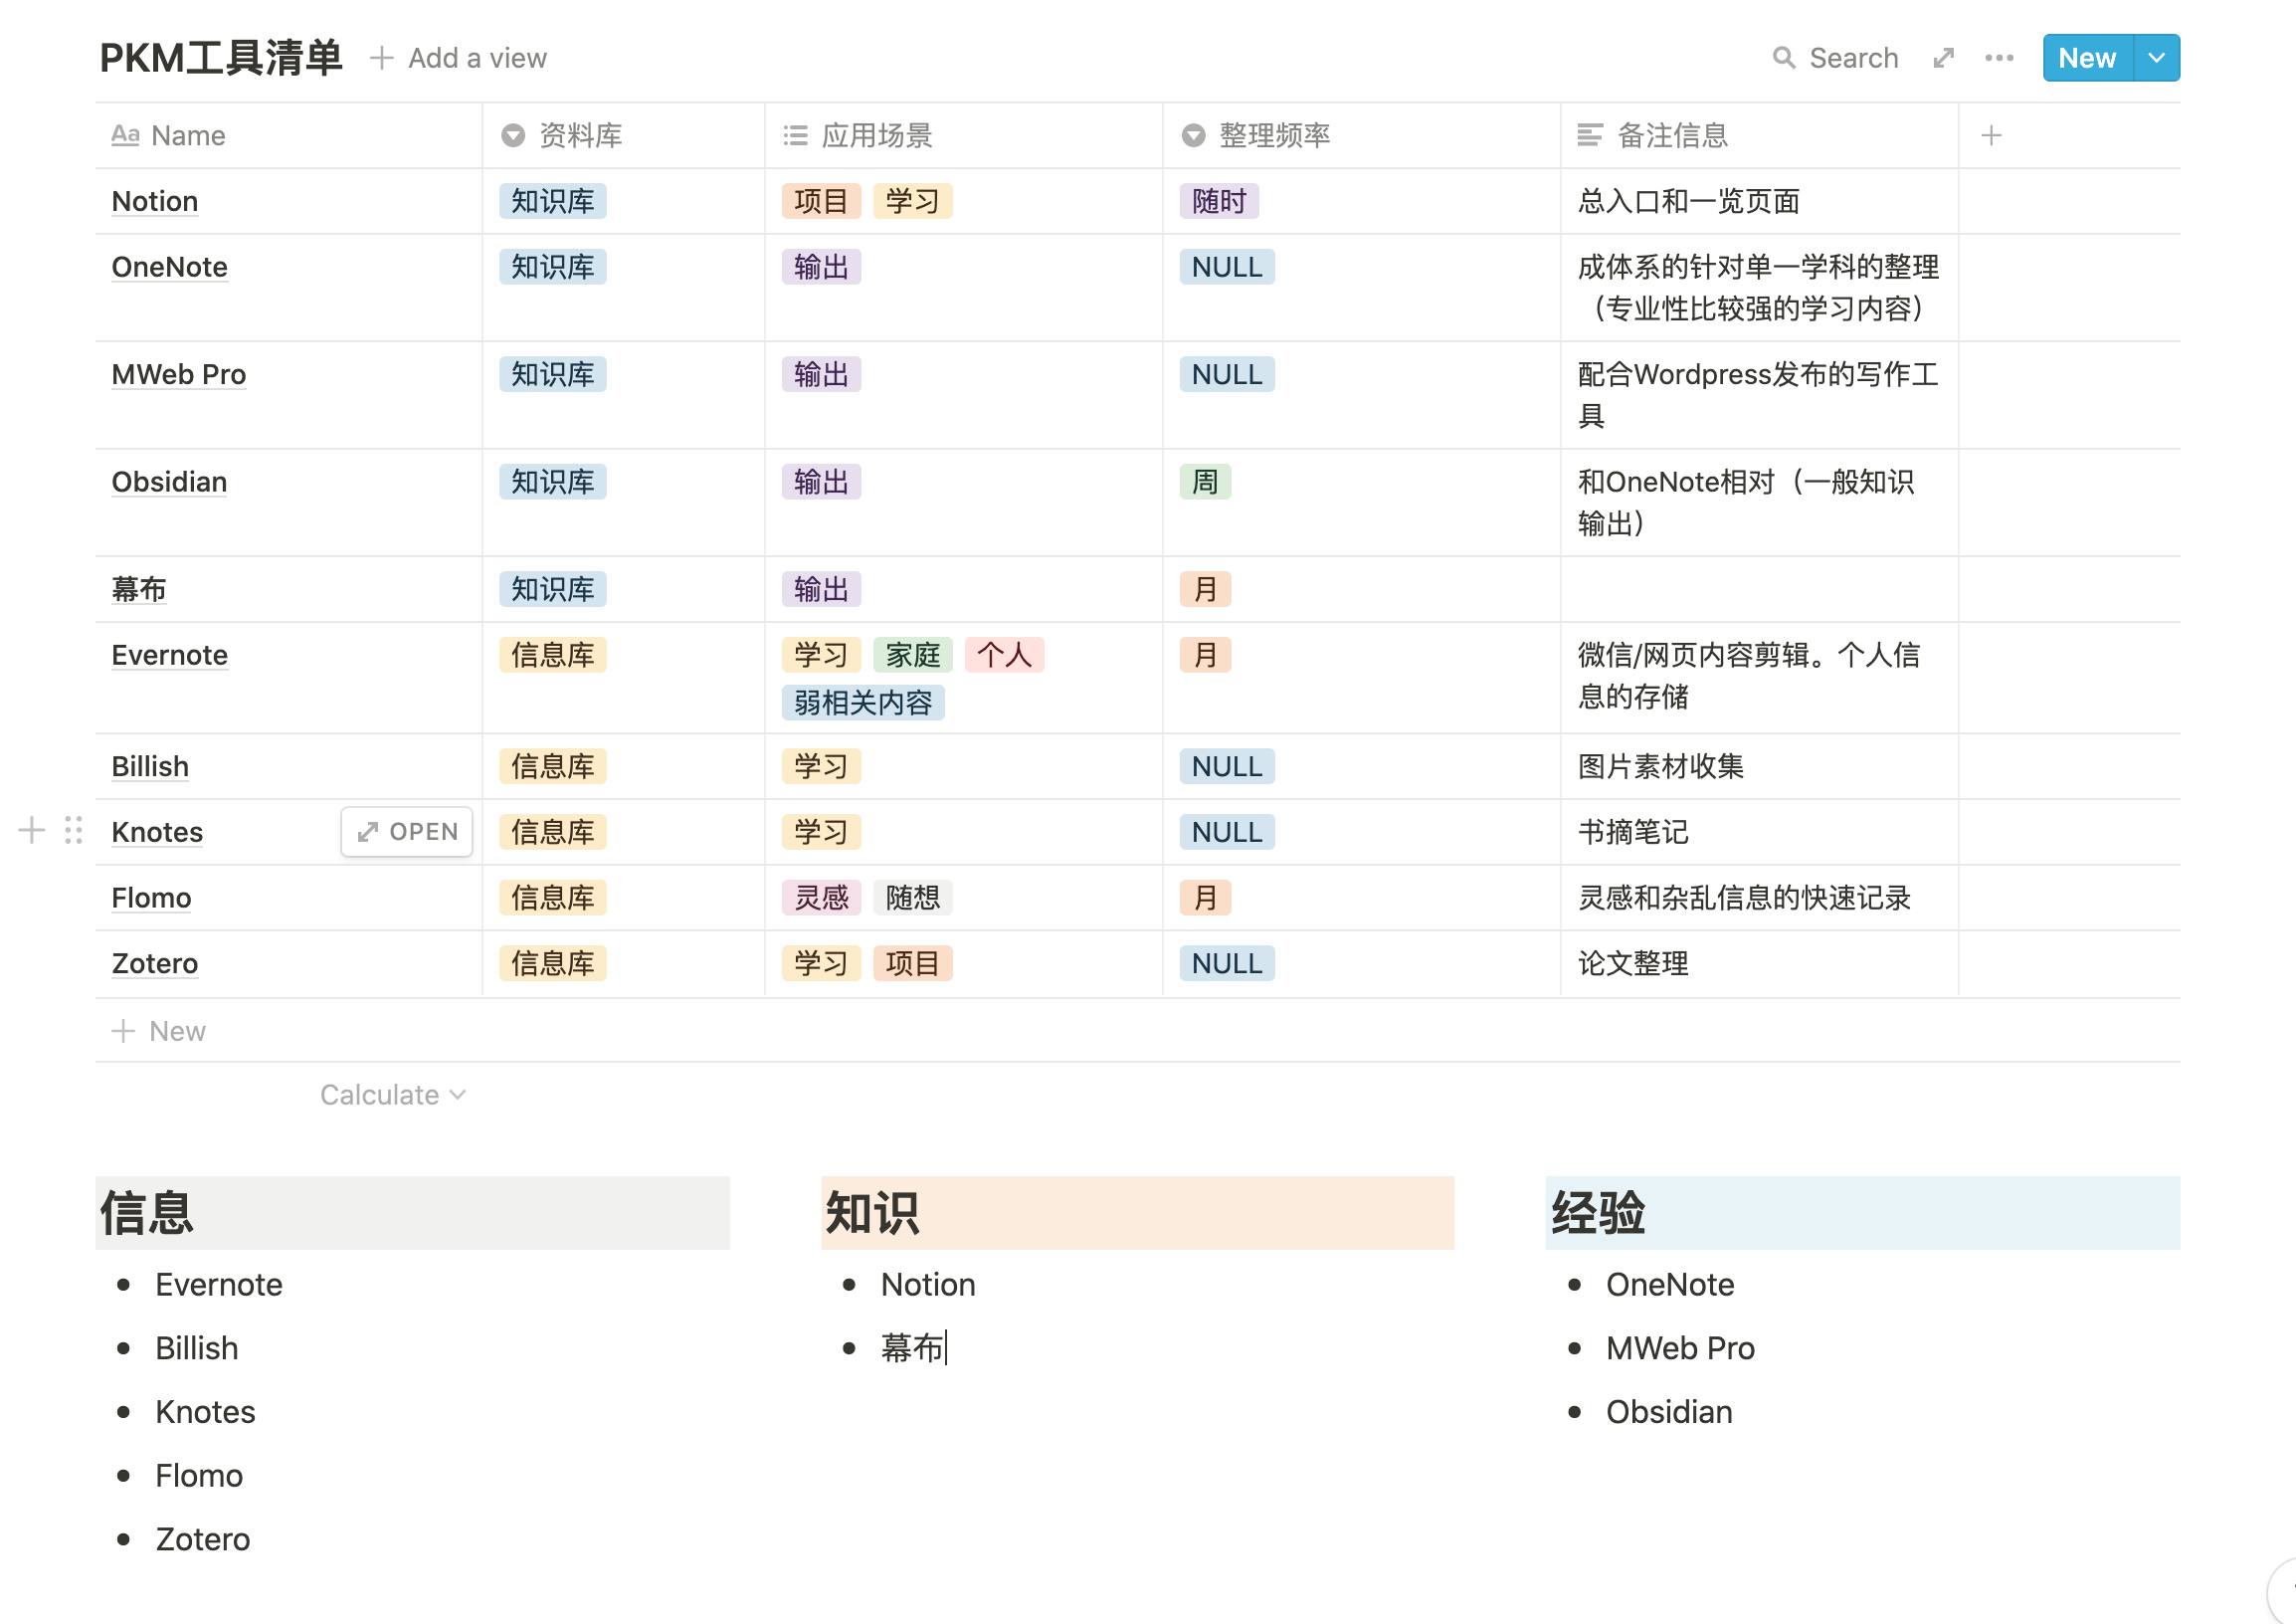Click the 幕布 bullet under 知识
The width and height of the screenshot is (2296, 1624).
912,1348
